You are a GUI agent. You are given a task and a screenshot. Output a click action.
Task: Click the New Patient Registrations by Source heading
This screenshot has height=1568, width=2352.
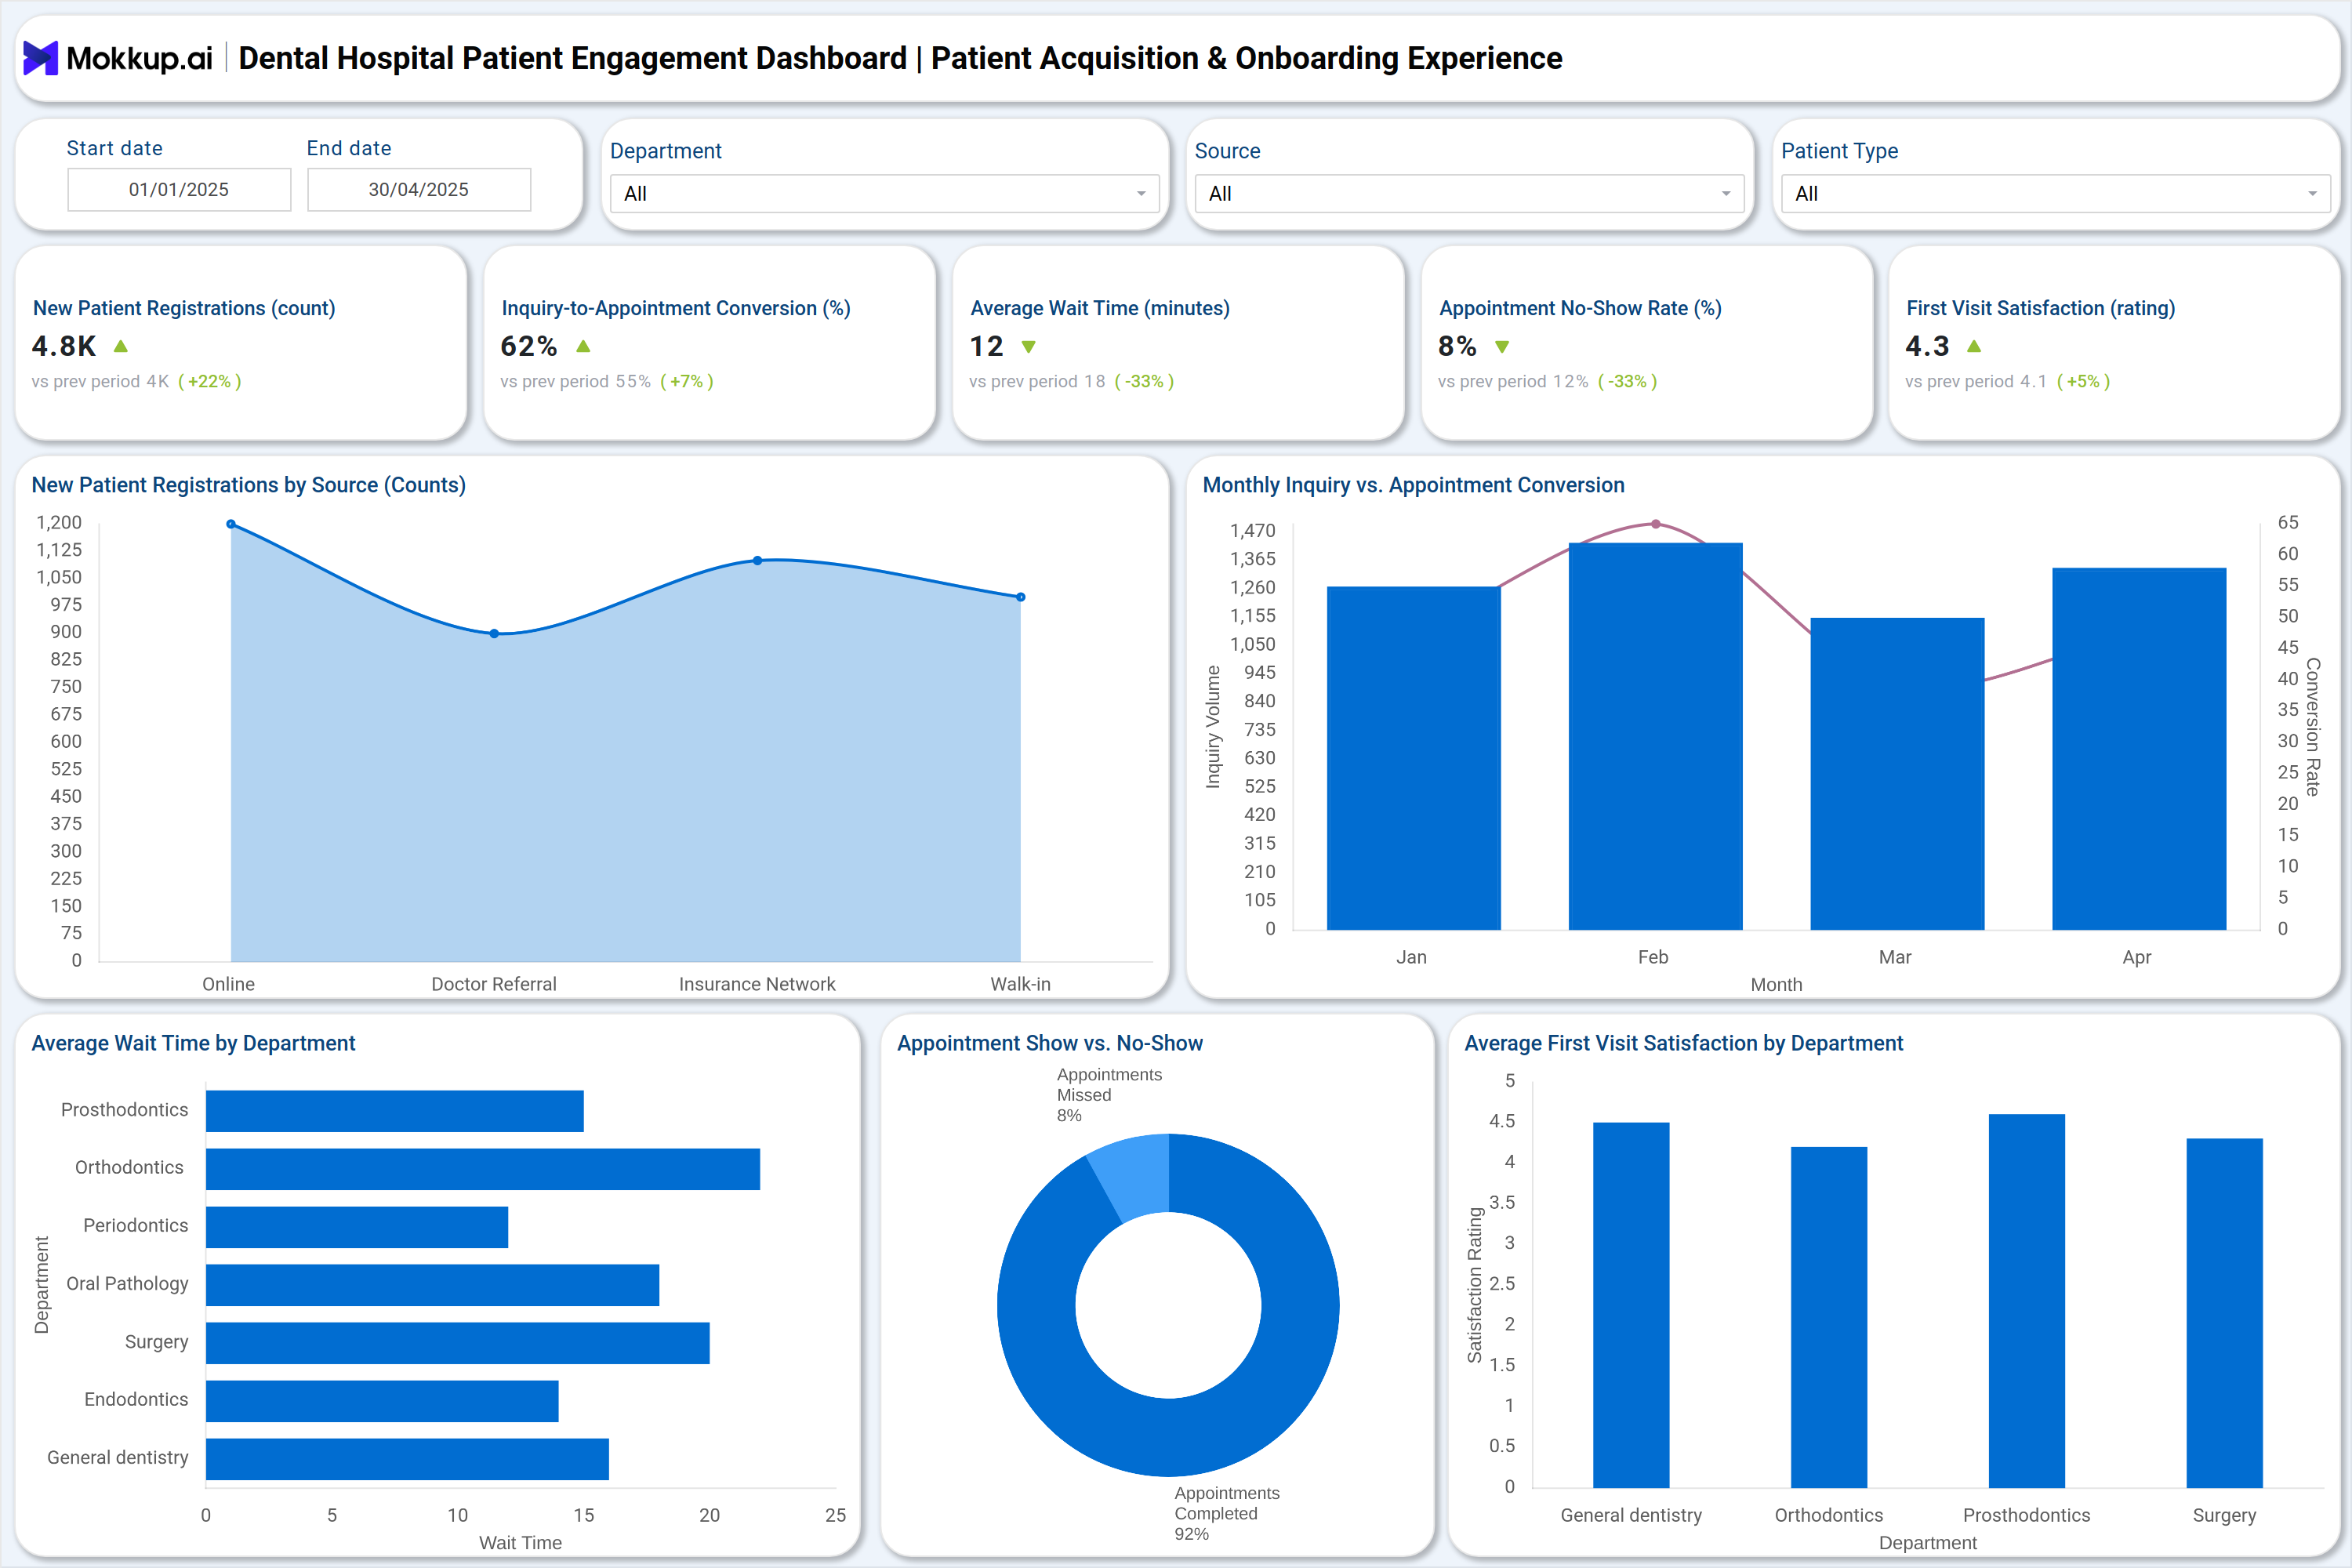point(249,485)
